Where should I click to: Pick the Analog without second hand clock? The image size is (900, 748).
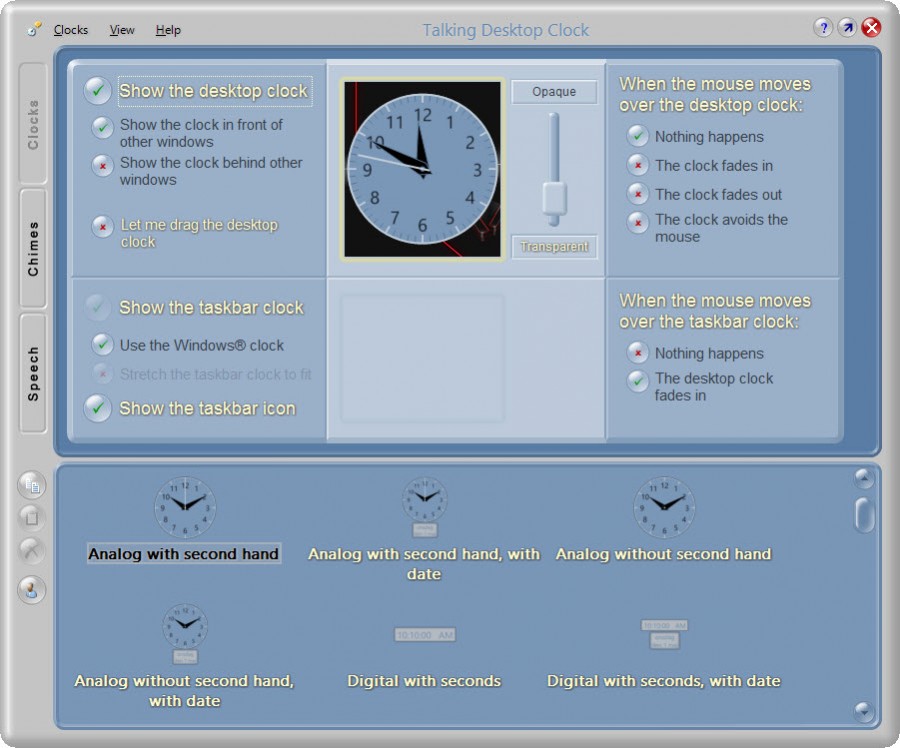664,507
